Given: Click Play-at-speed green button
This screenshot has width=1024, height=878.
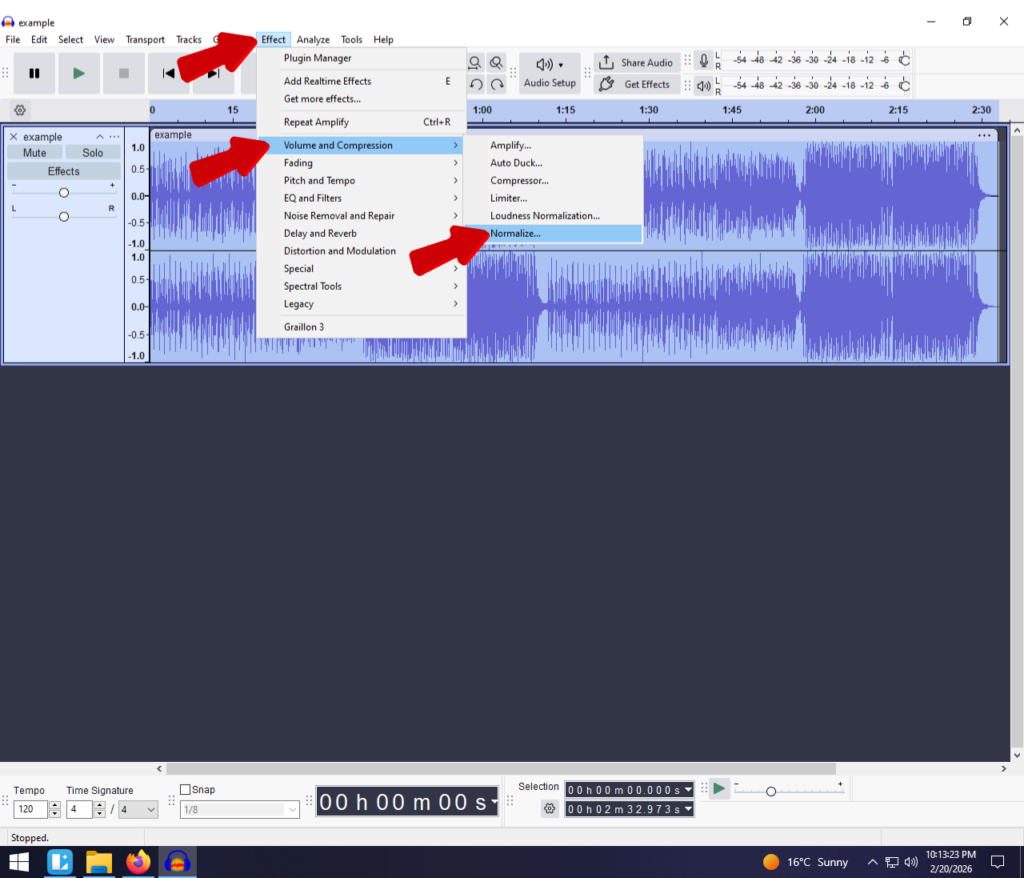Looking at the screenshot, I should (x=719, y=789).
